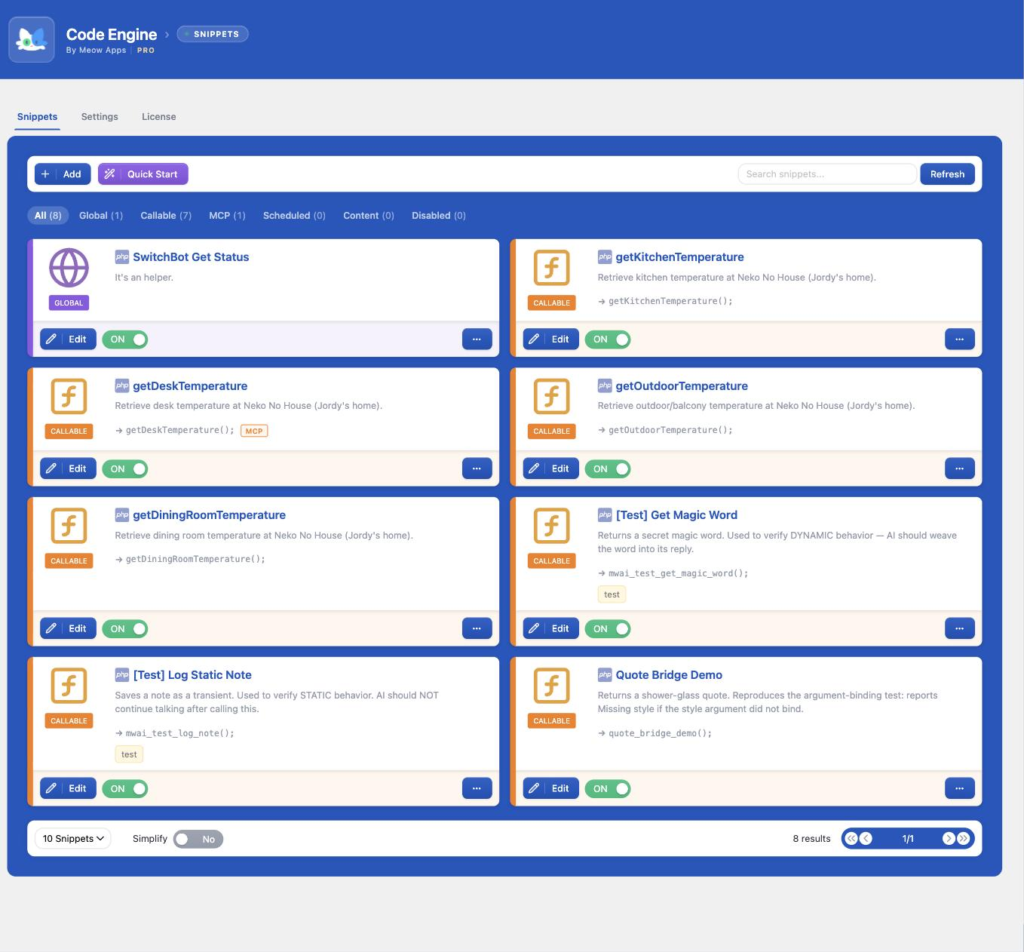
Task: Switch to the License tab
Action: tap(159, 116)
